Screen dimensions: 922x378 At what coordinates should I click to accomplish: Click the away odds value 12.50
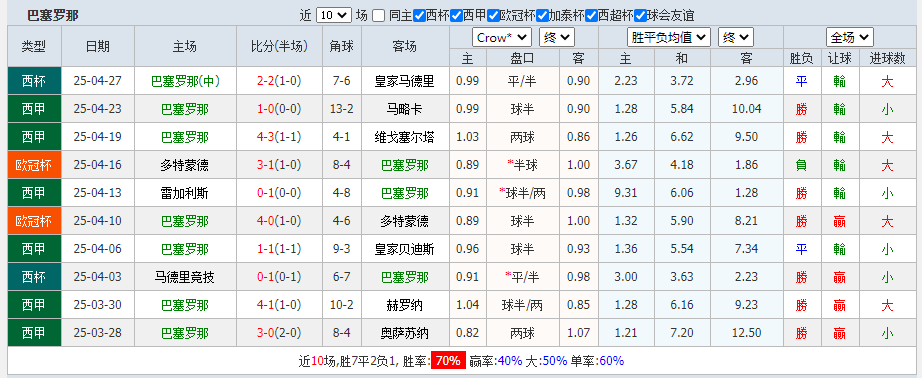tap(747, 333)
